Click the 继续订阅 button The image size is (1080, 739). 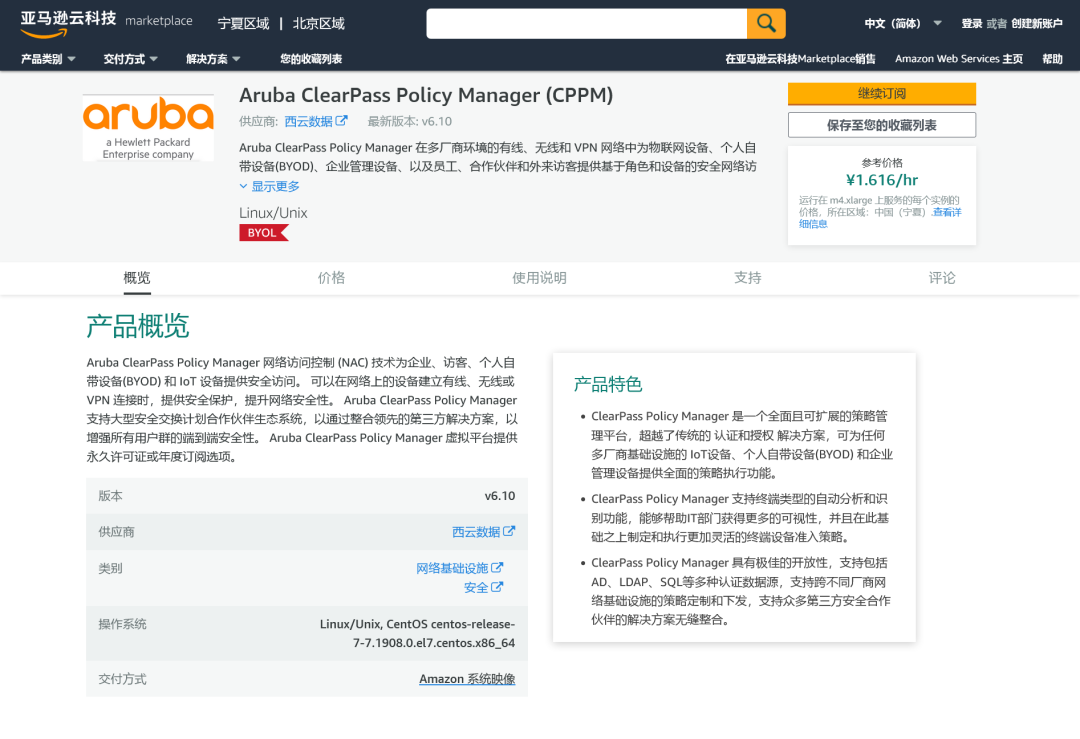(882, 94)
